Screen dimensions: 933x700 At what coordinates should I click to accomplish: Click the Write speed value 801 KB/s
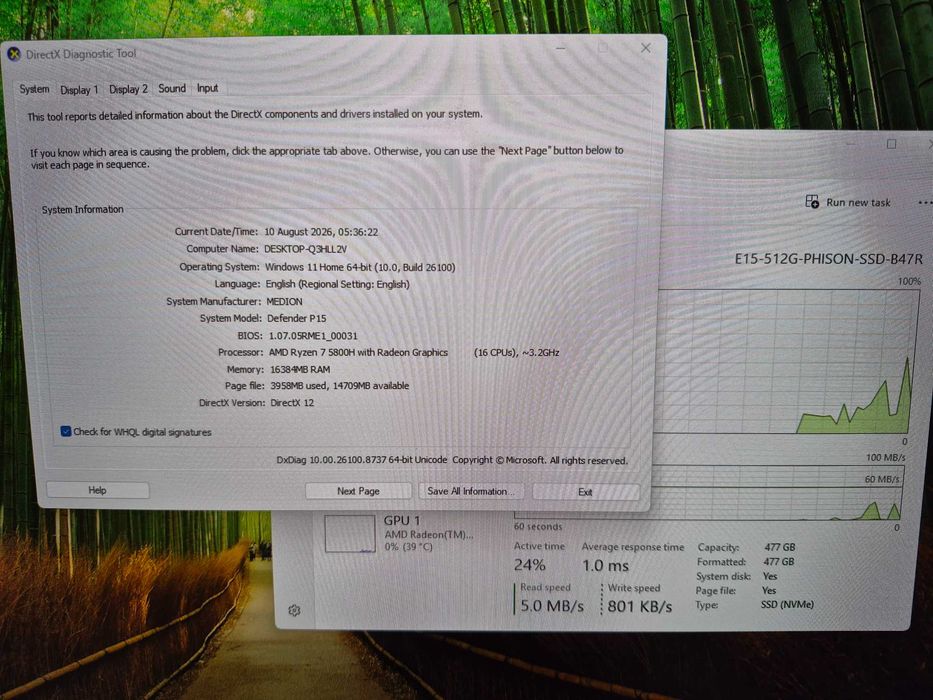click(640, 607)
